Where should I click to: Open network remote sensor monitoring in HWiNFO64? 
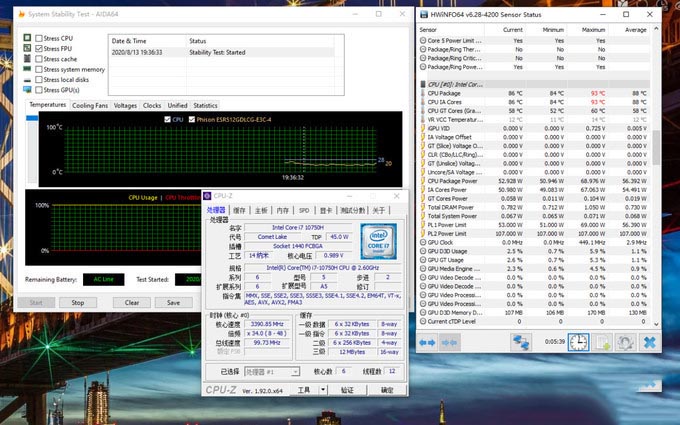tap(521, 343)
